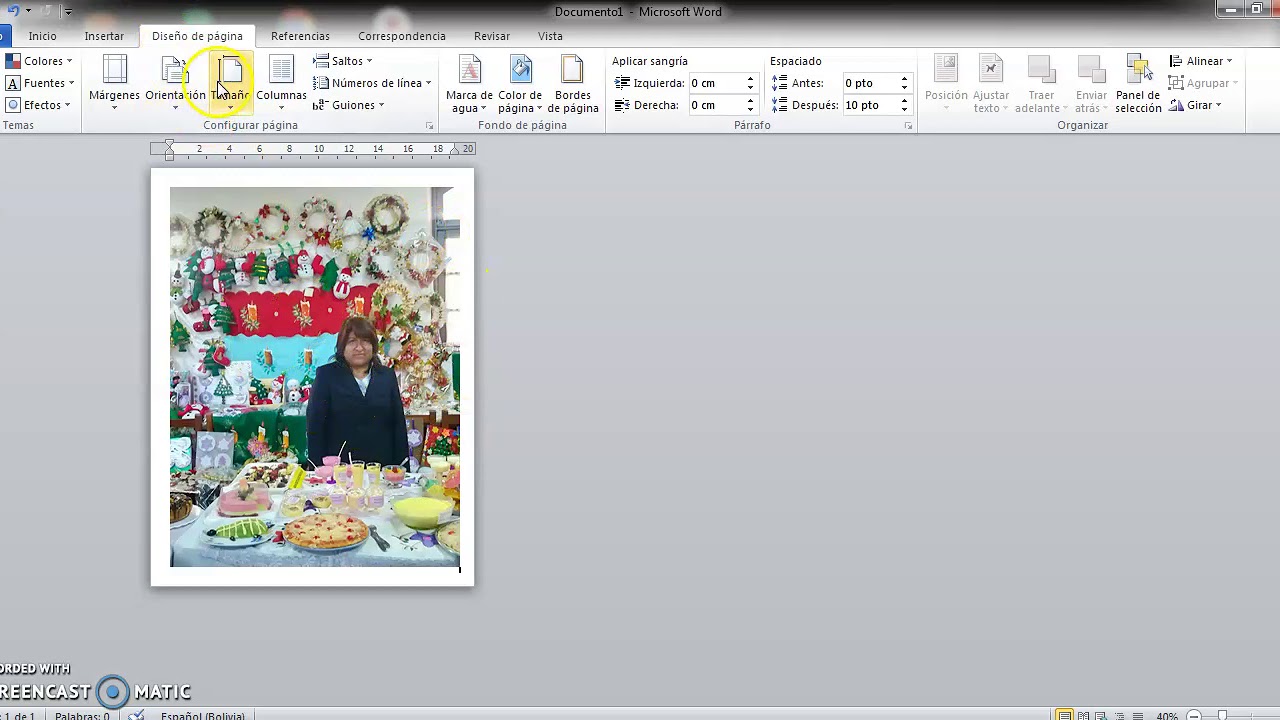Open the Panel de selección
Screen dimensions: 1280x720
[1138, 84]
